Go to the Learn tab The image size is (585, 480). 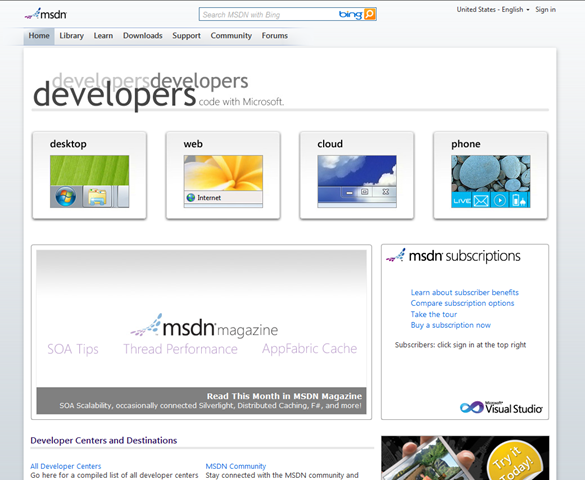point(103,36)
